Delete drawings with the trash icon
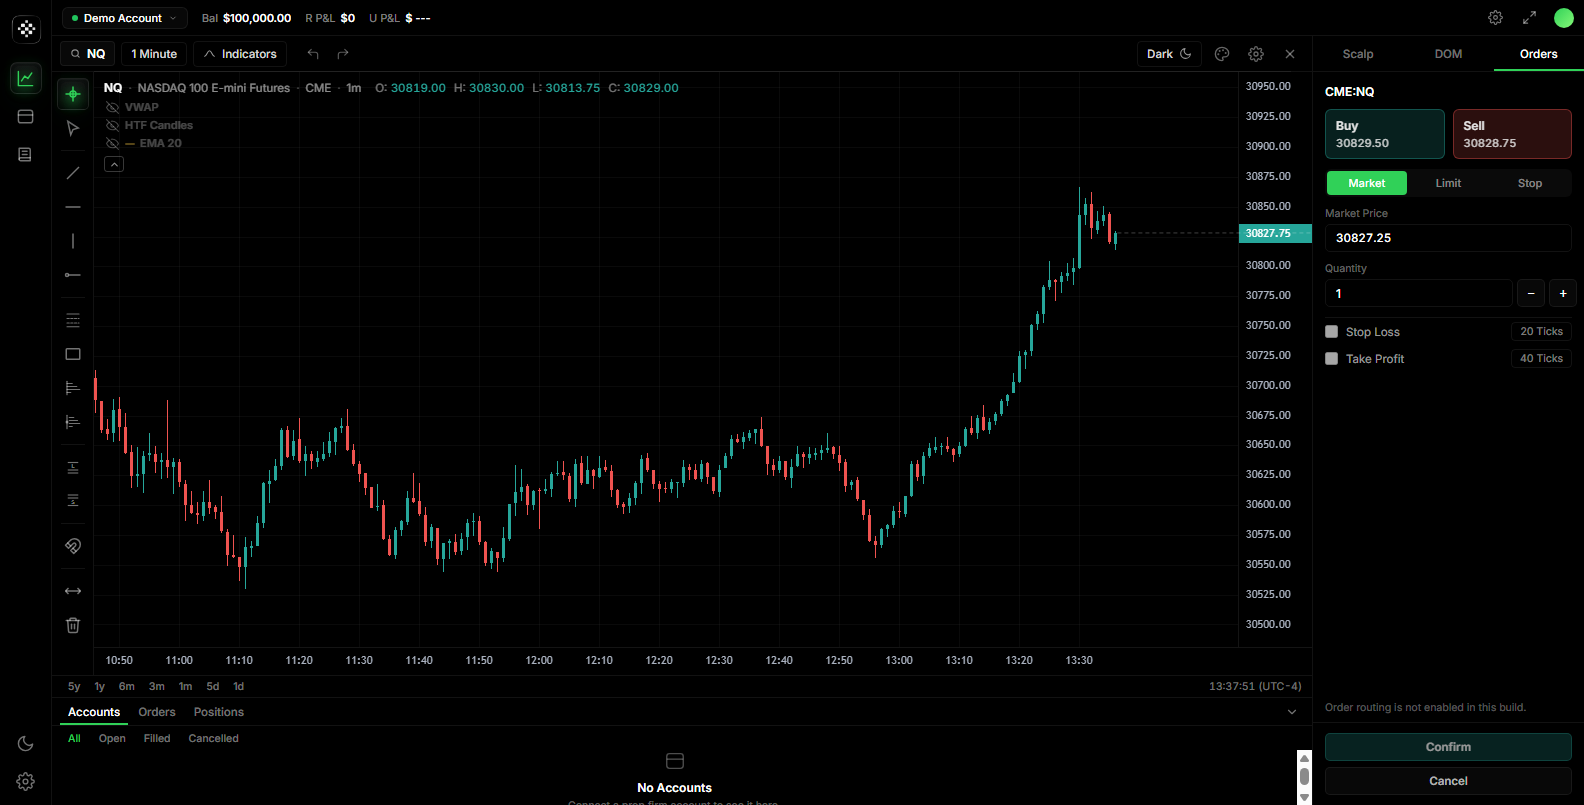The image size is (1584, 805). click(73, 625)
